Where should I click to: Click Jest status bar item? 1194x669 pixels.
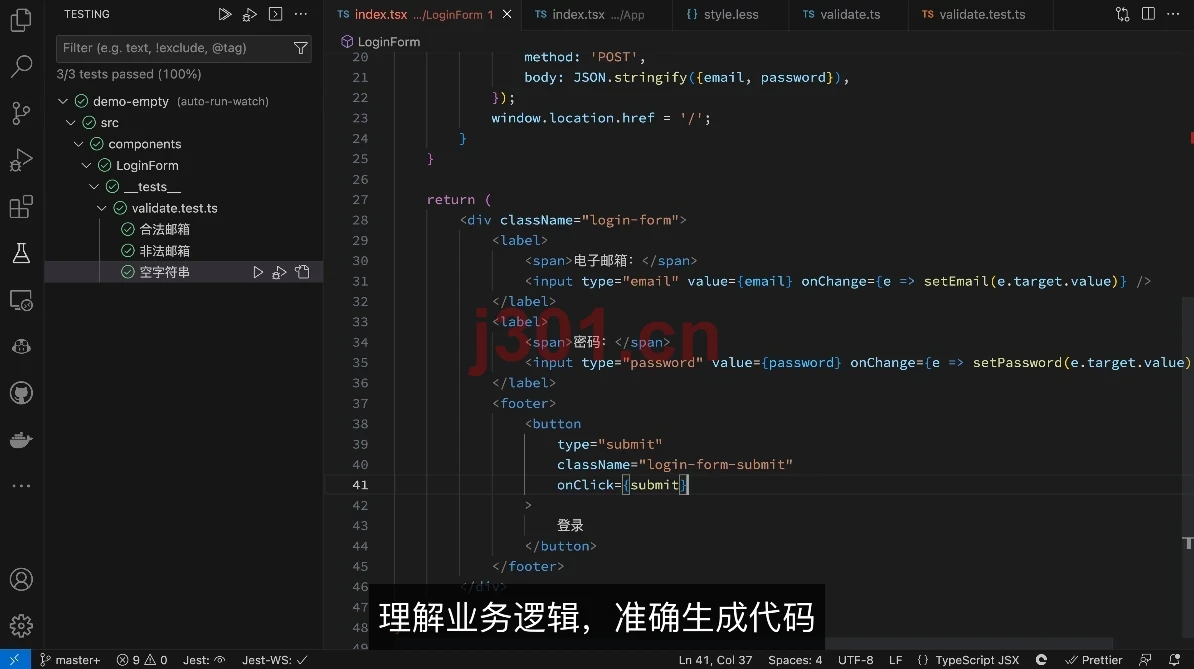[204, 660]
